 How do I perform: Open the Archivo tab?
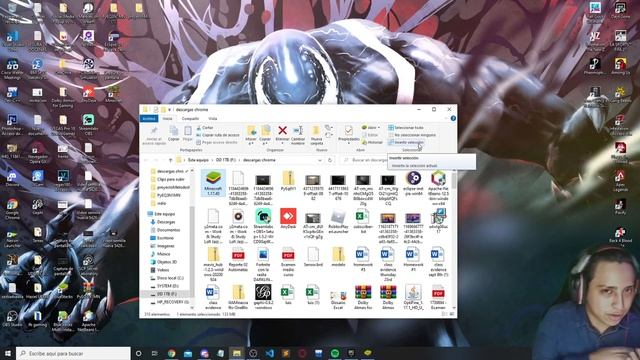149,118
